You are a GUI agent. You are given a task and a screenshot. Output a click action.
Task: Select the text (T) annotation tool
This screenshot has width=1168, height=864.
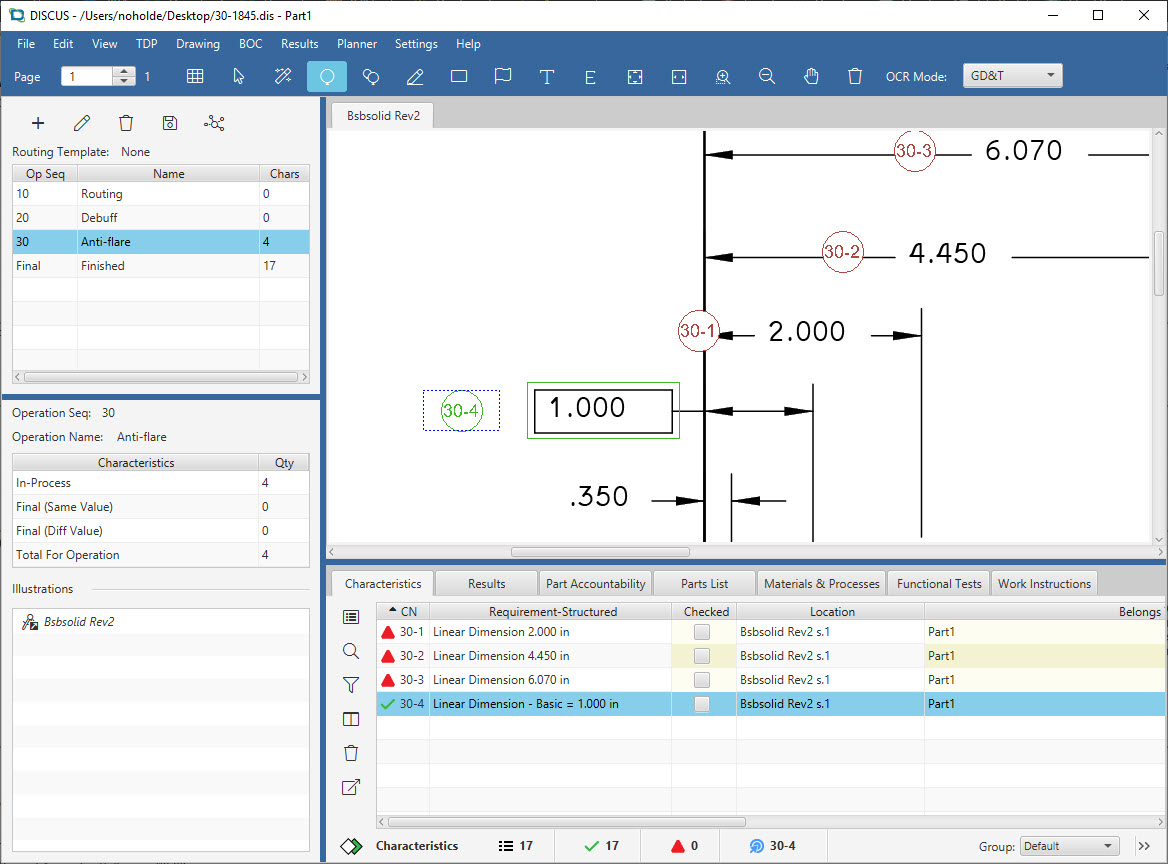(547, 75)
